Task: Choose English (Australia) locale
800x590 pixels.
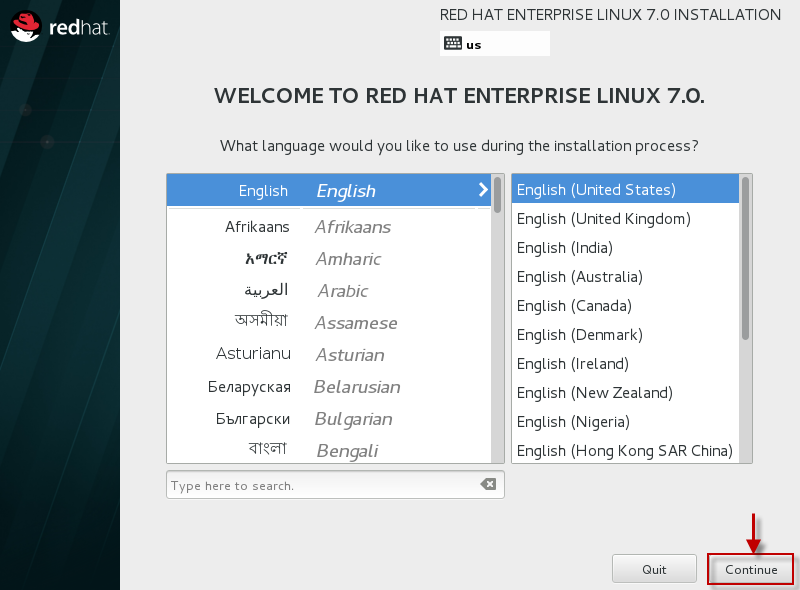Action: click(x=625, y=277)
